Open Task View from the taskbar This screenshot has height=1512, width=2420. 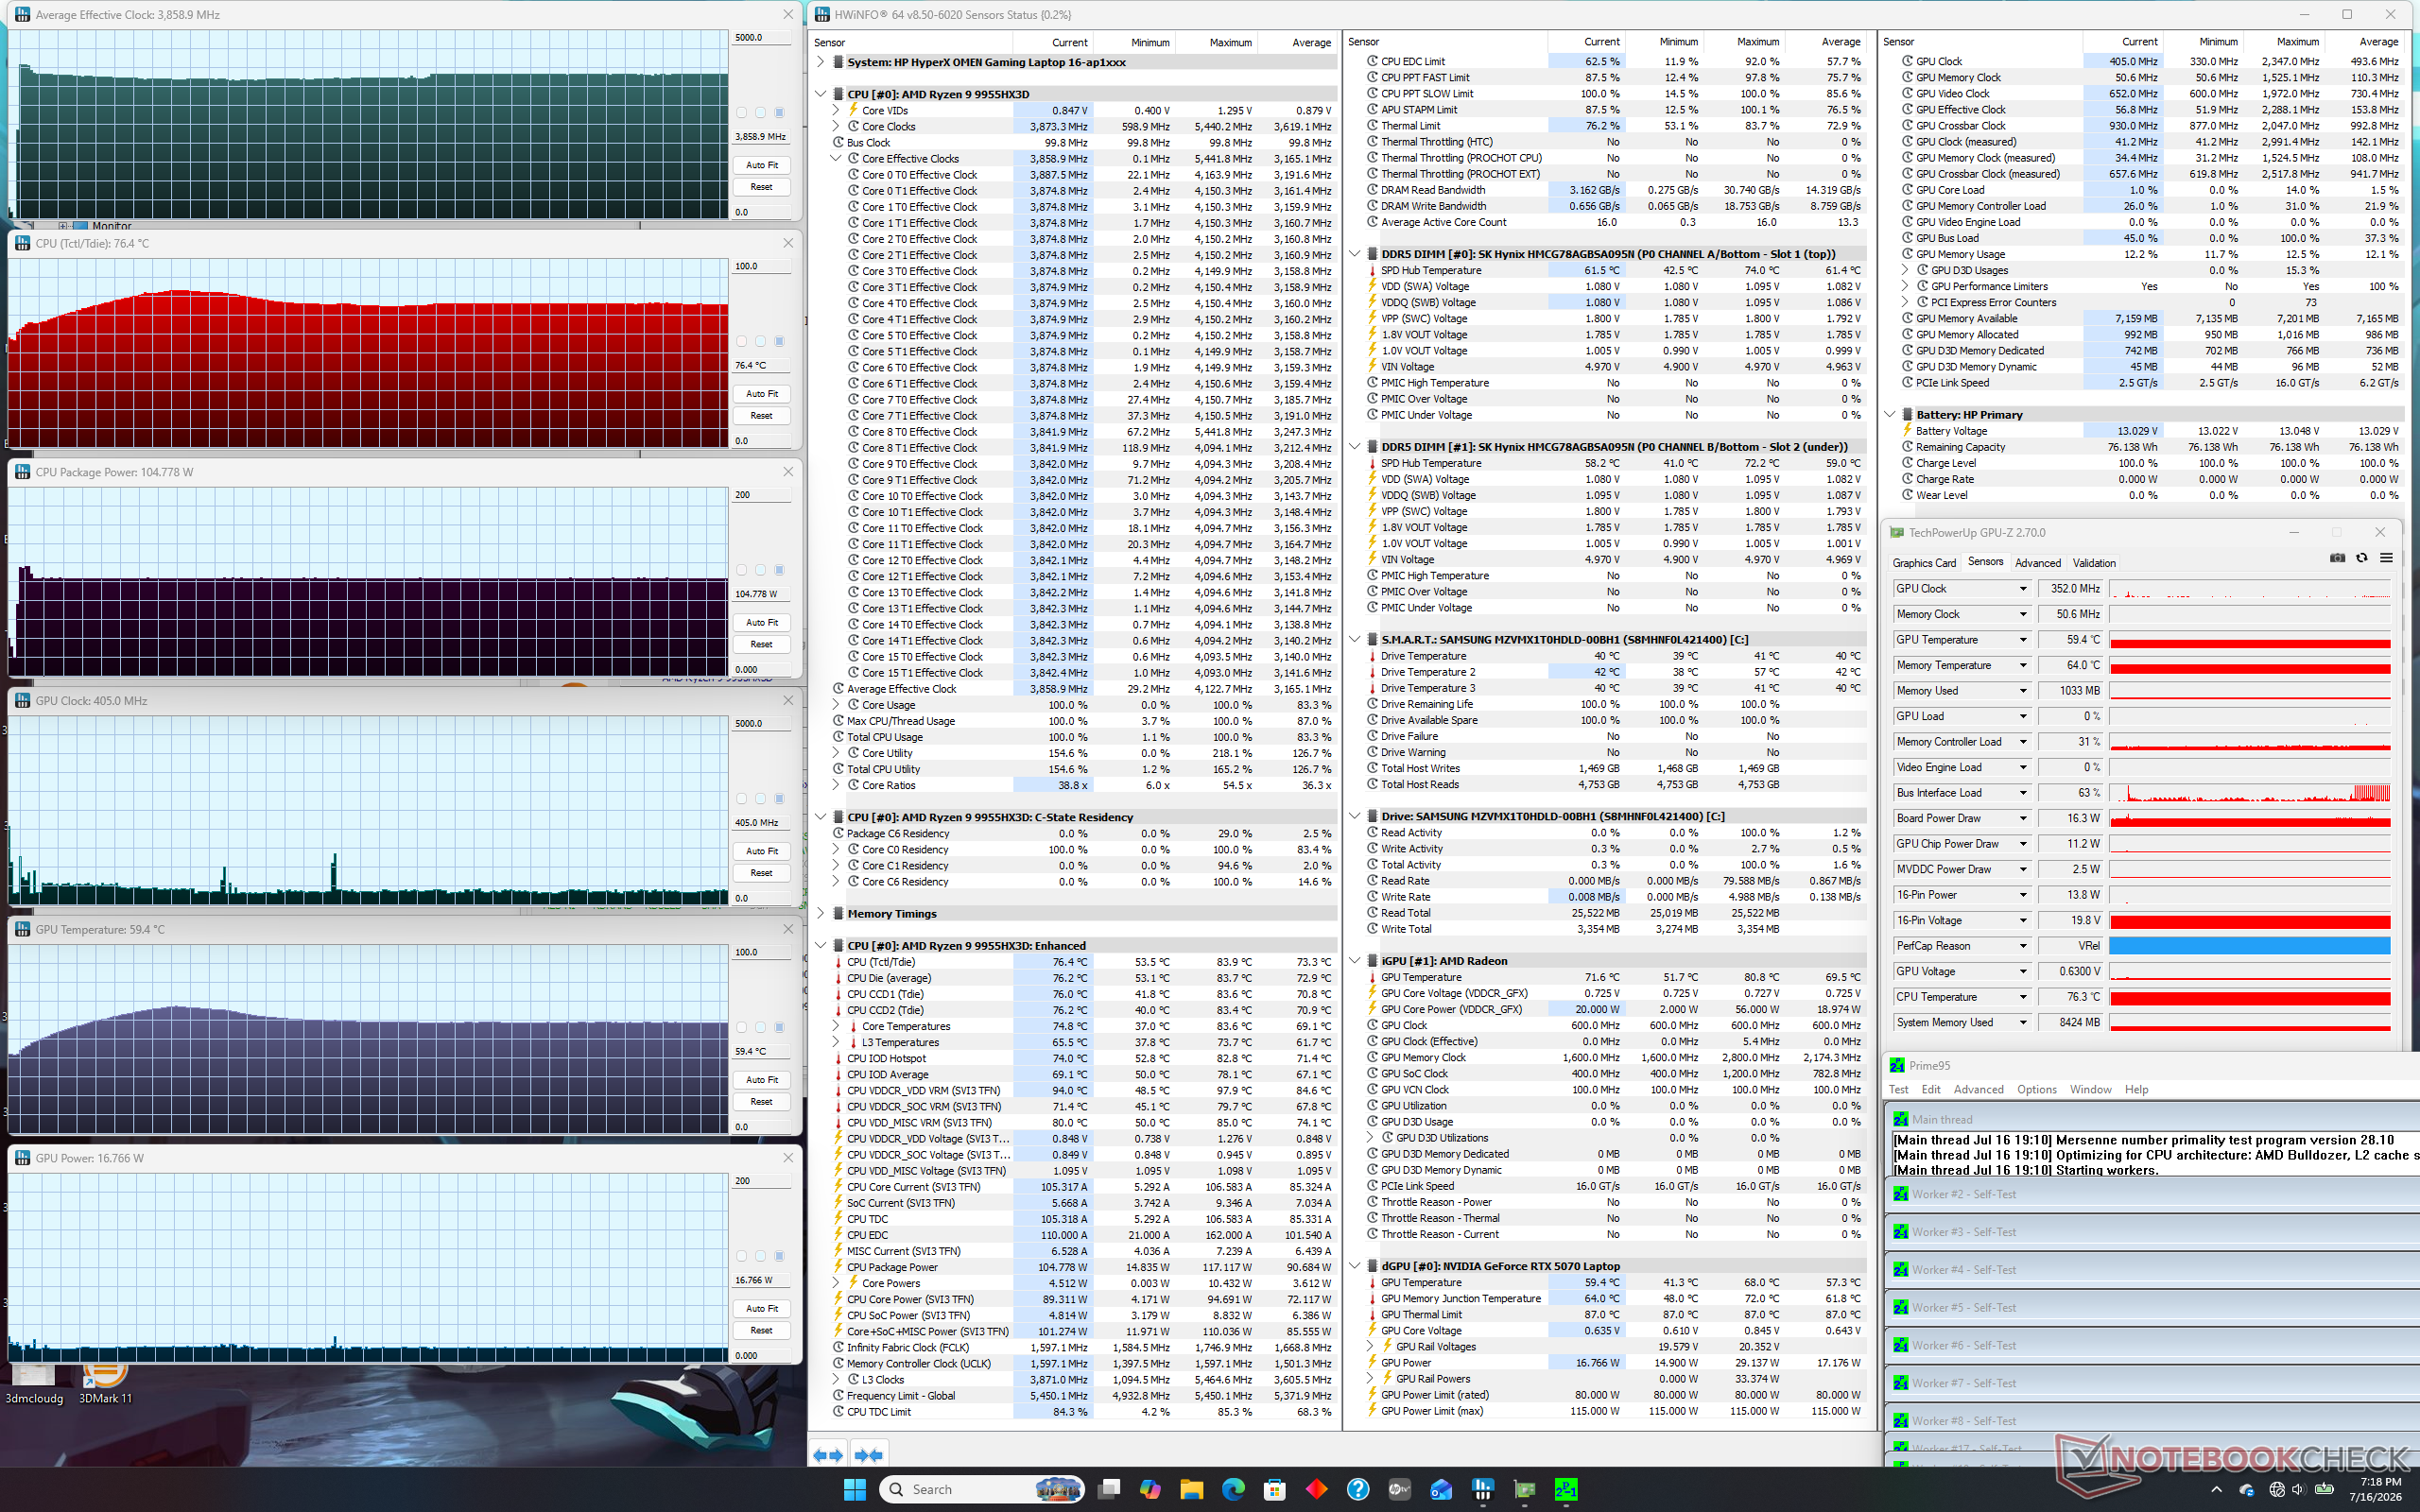(1108, 1489)
